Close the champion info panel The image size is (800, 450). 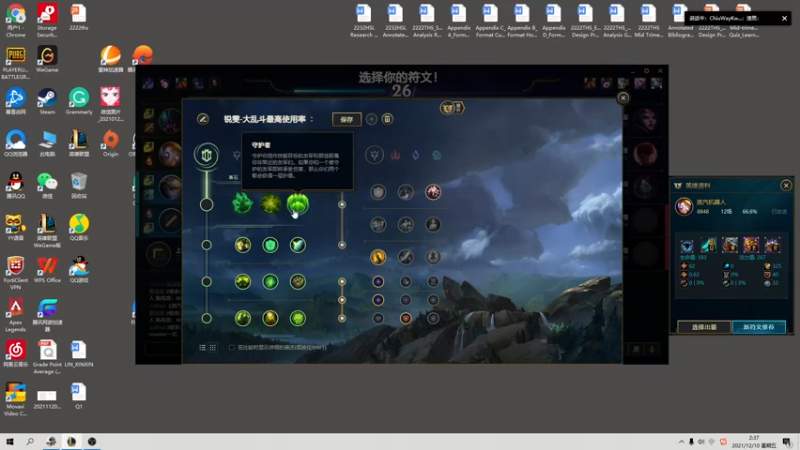click(786, 185)
